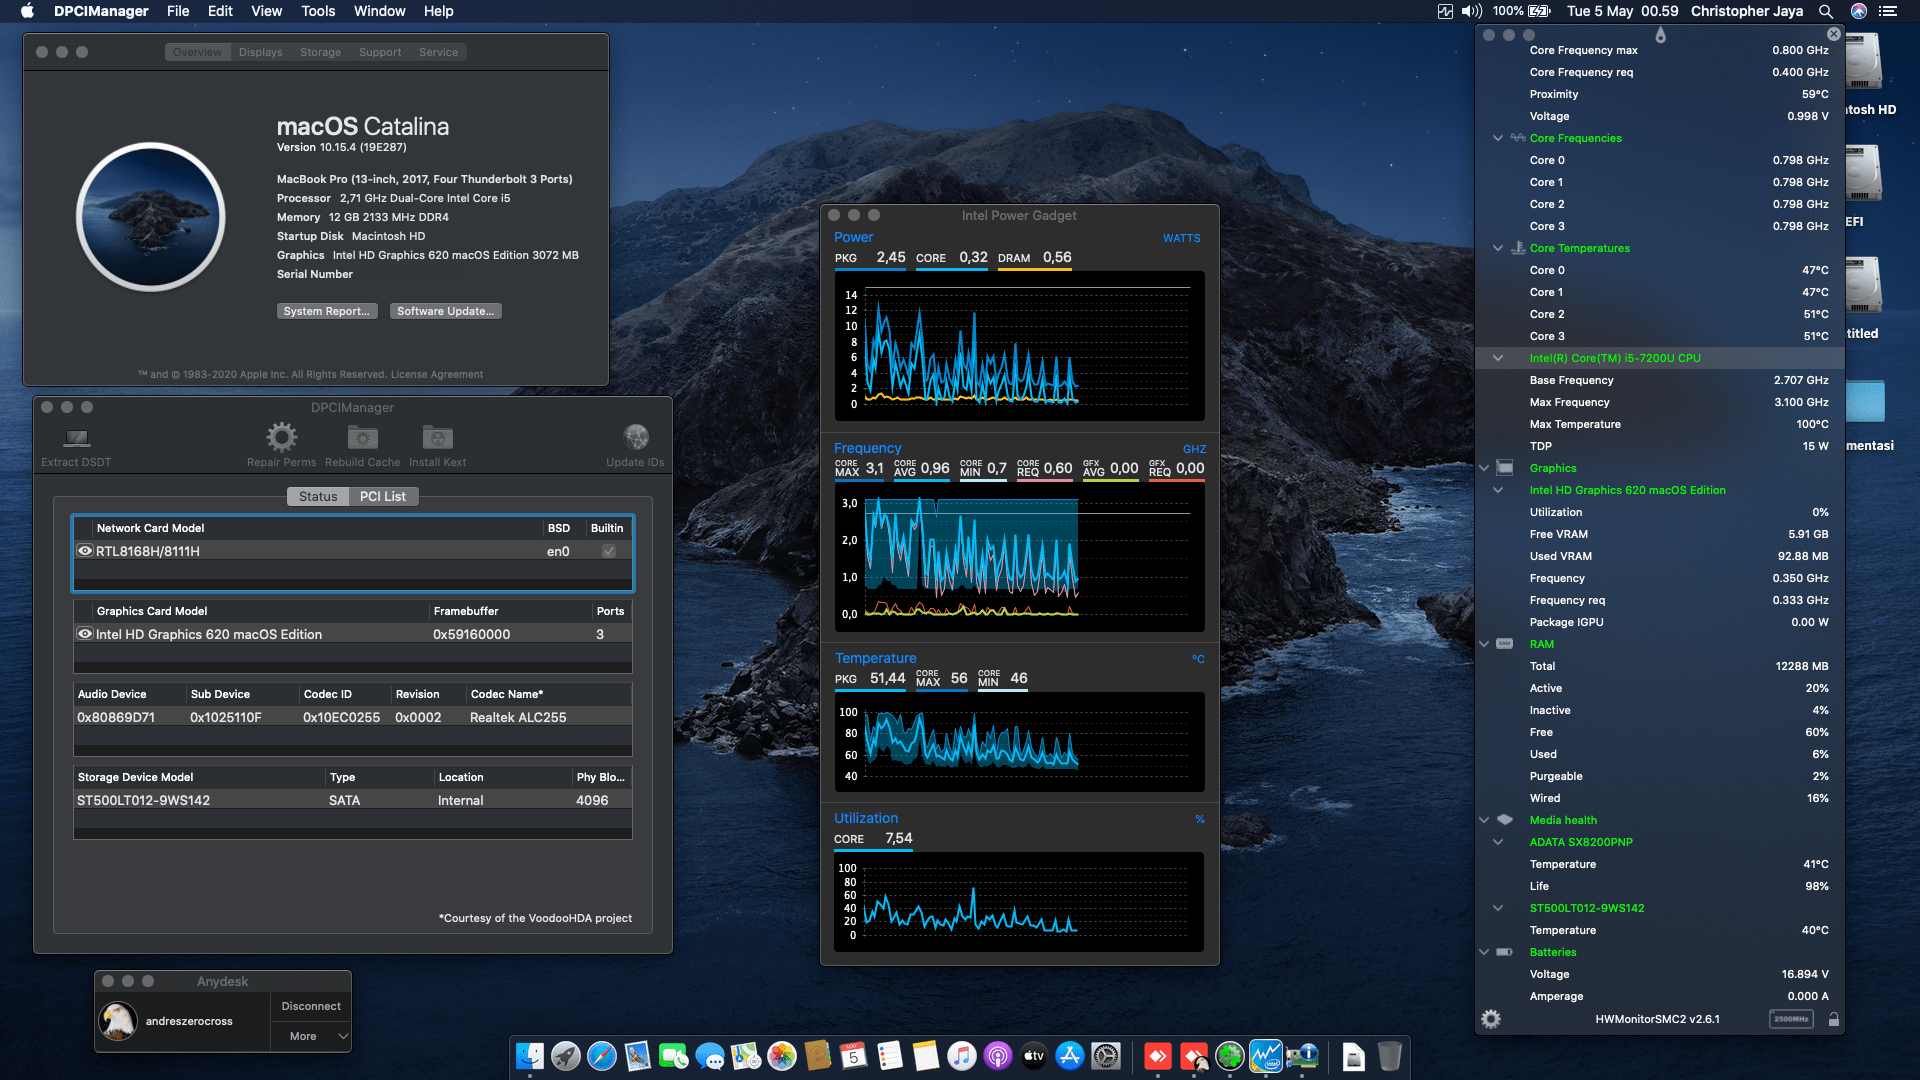Collapse Intel HD Graphics 620 macOS Edition

(1498, 490)
